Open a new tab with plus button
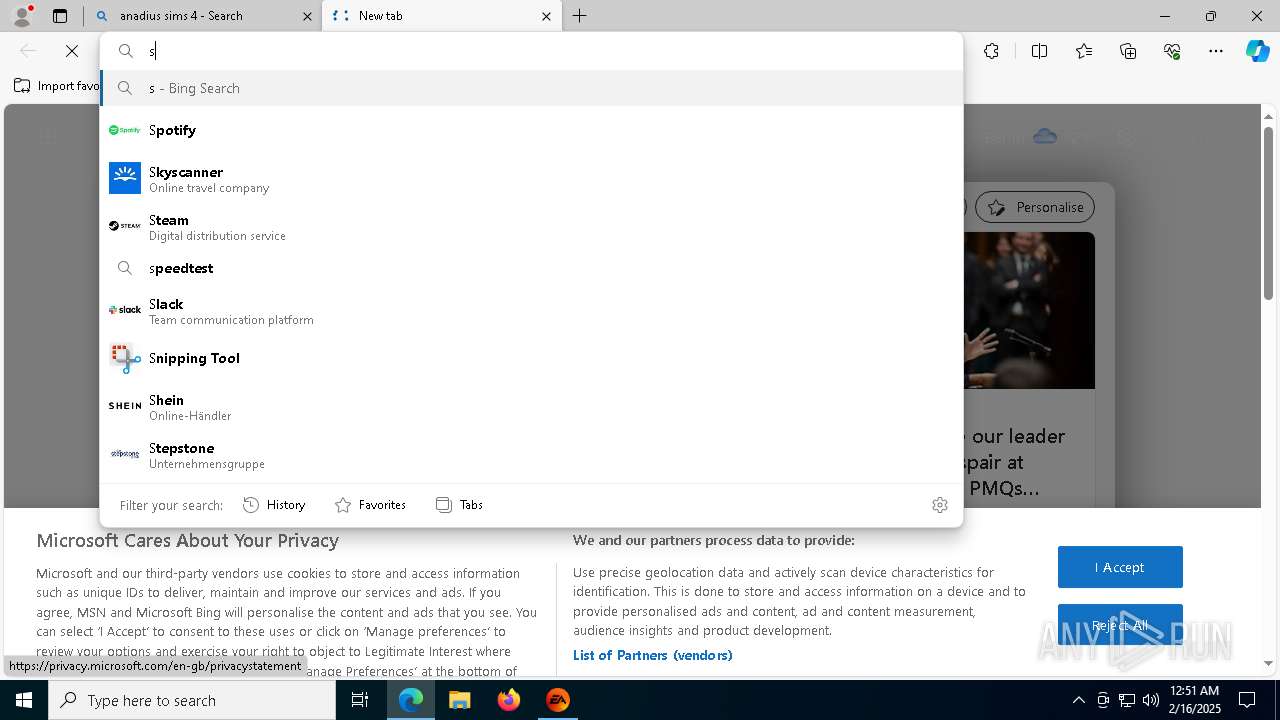The image size is (1280, 720). [580, 16]
